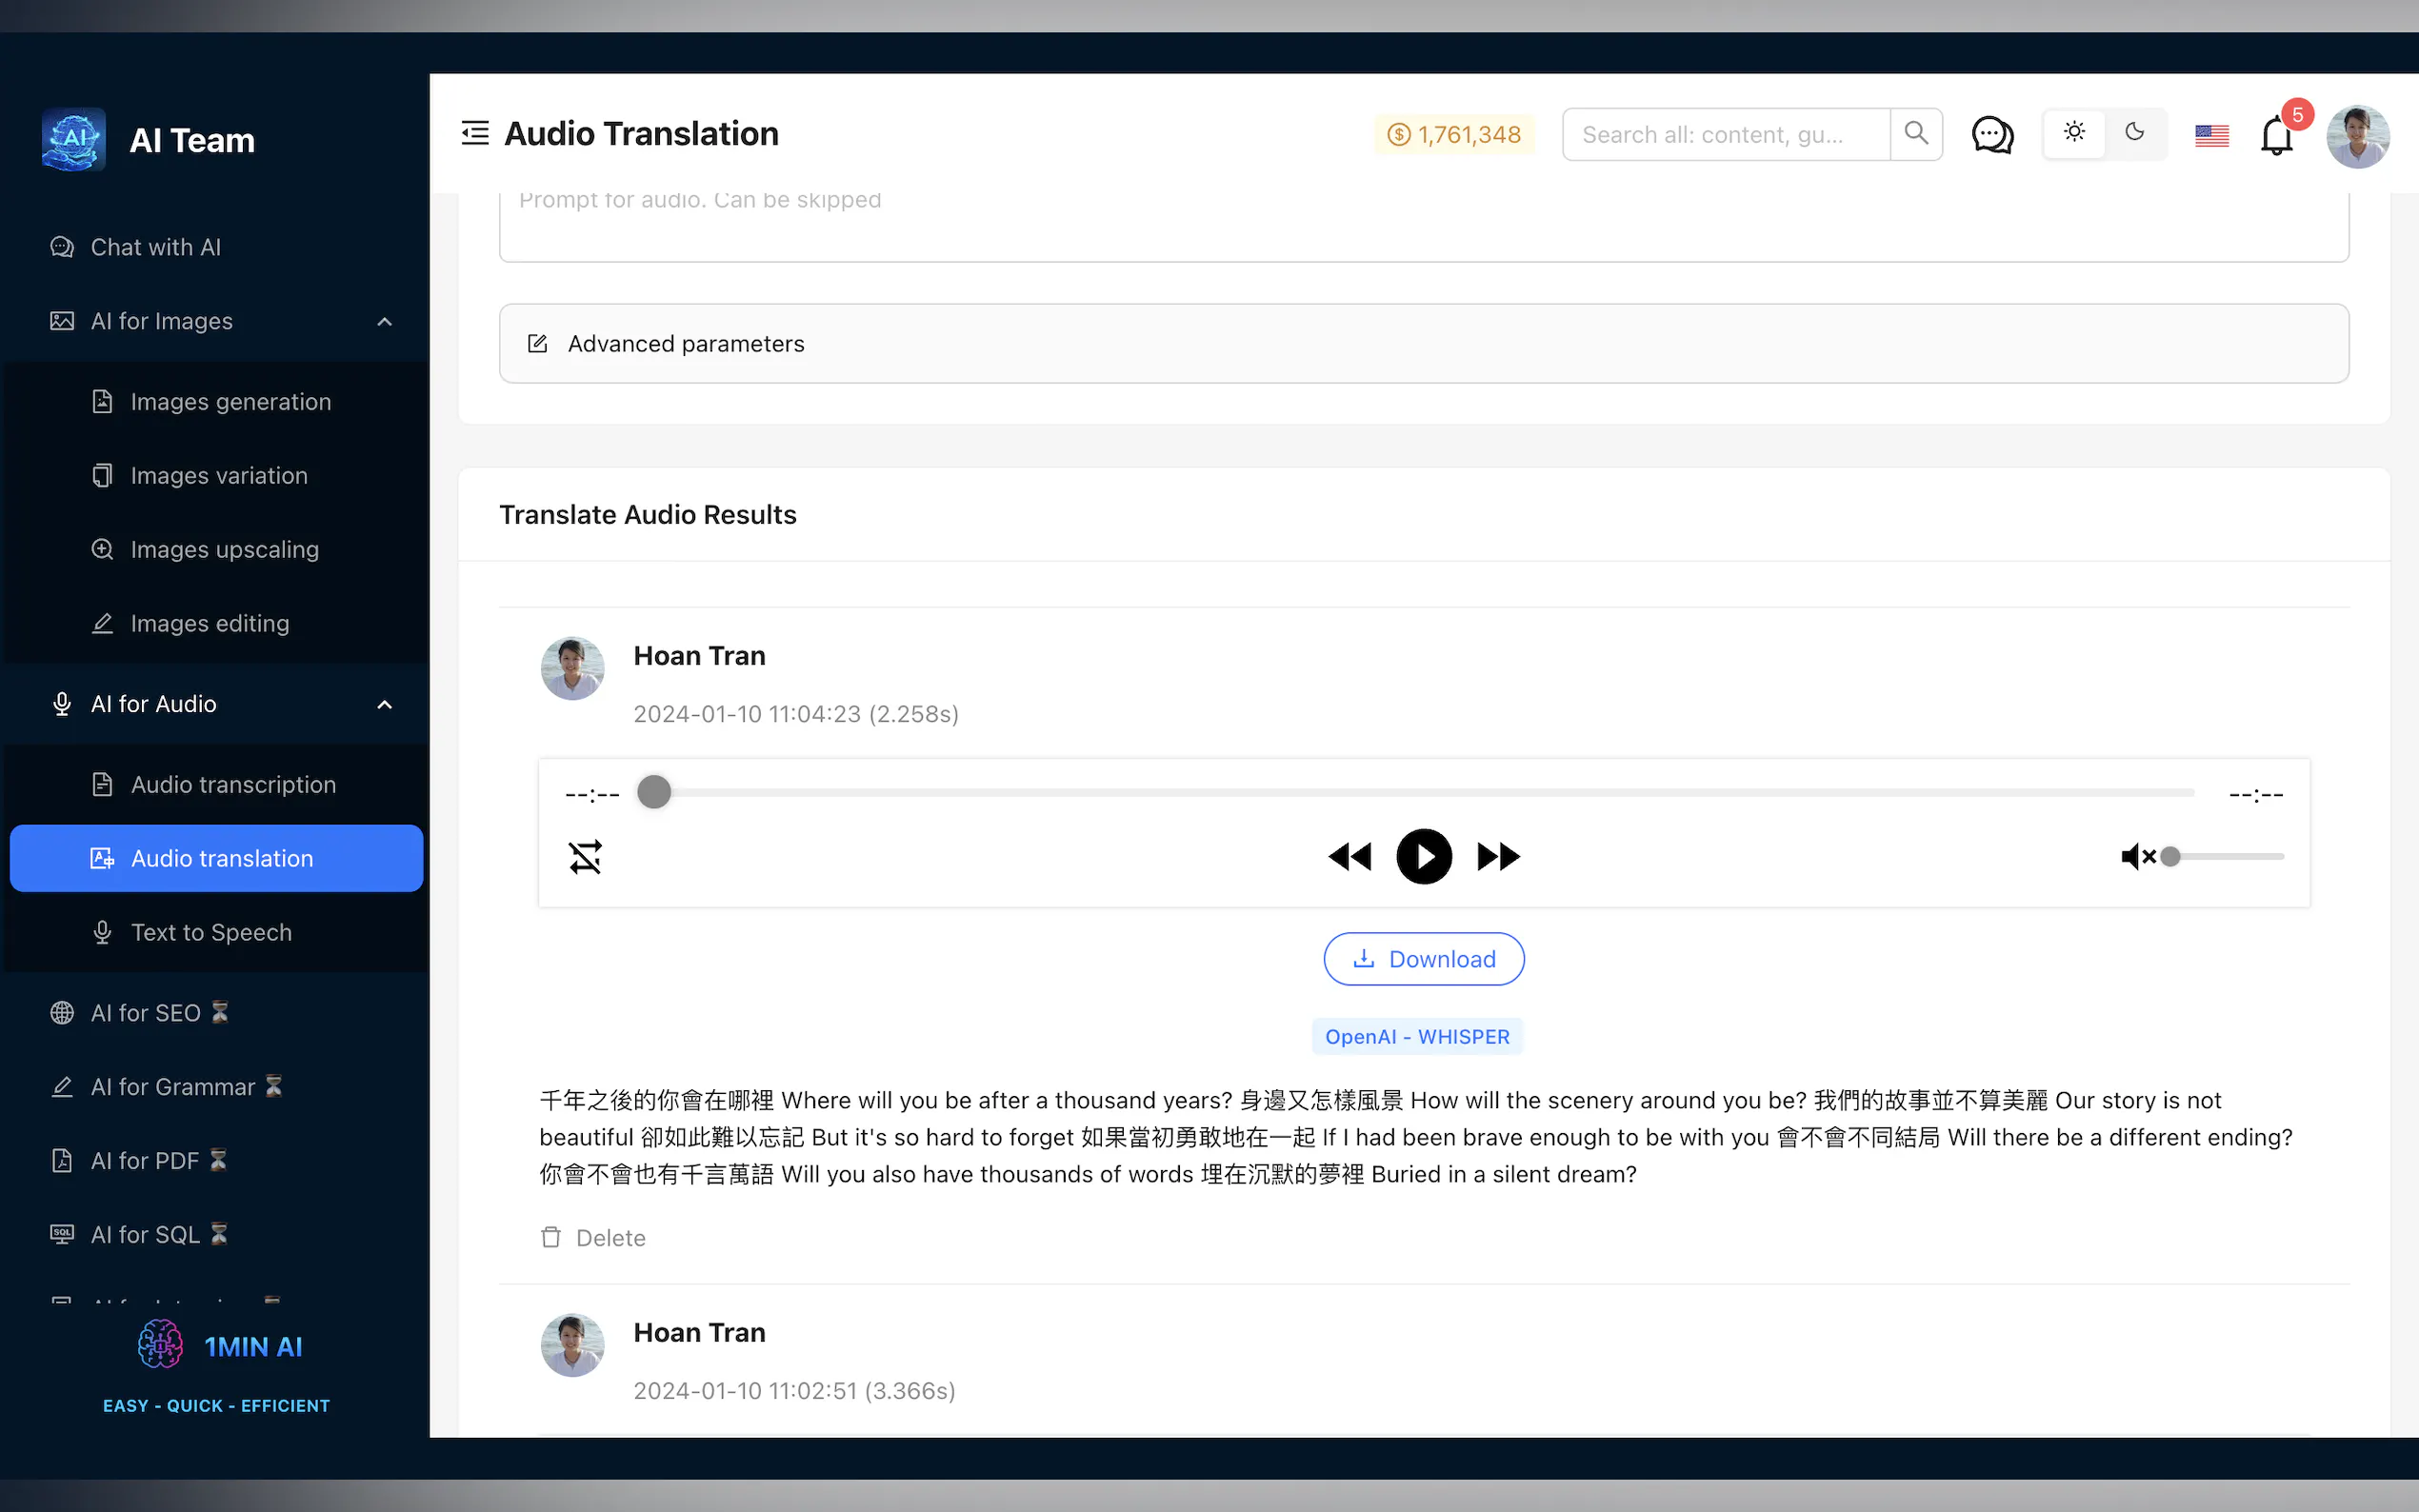Switch to light mode sun toggle
The width and height of the screenshot is (2419, 1512).
pos(2074,133)
